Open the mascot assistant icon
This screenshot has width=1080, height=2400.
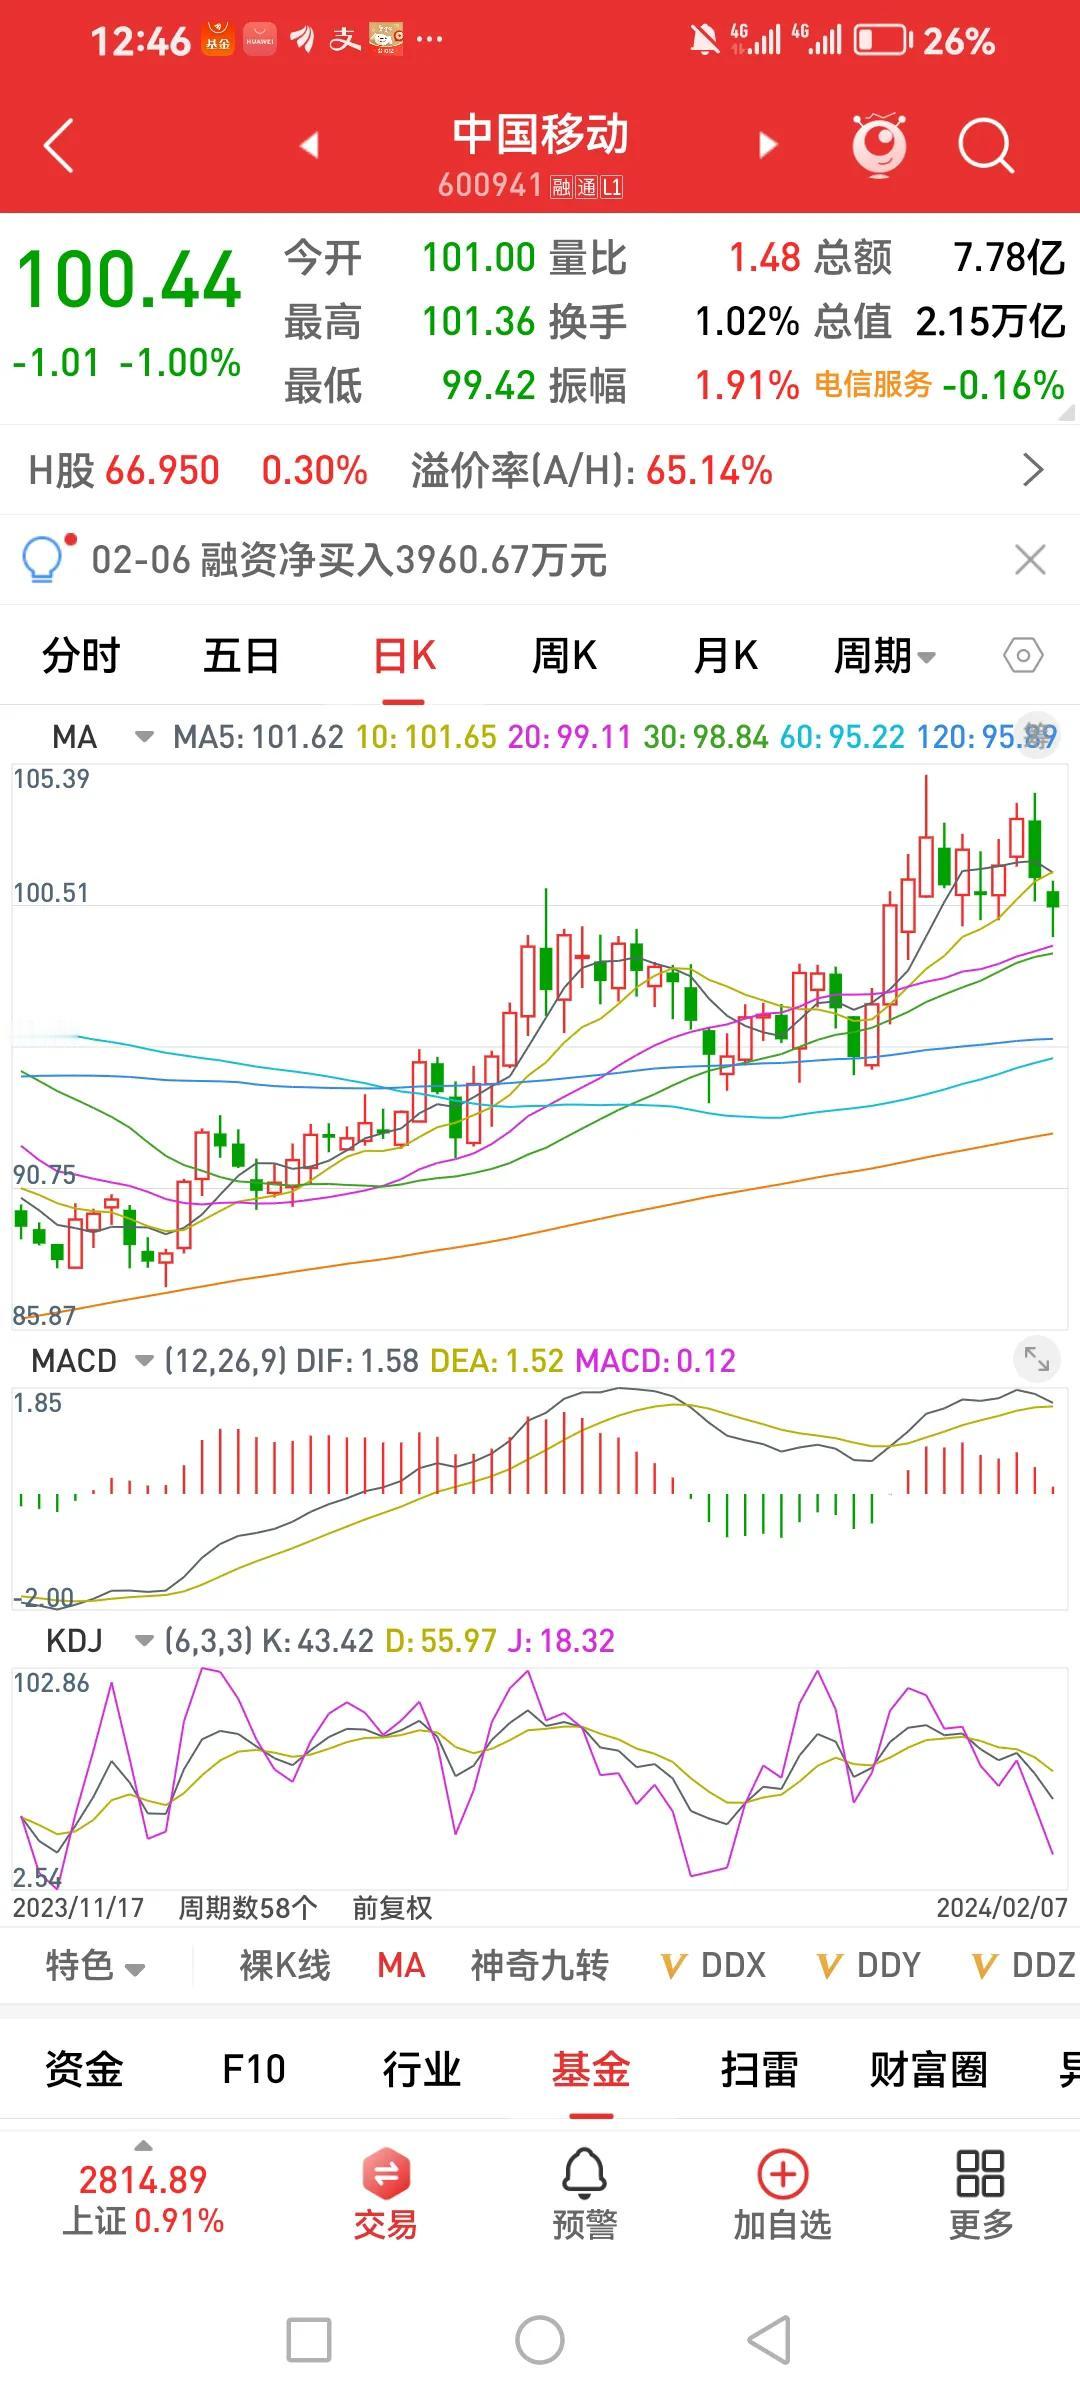point(879,145)
